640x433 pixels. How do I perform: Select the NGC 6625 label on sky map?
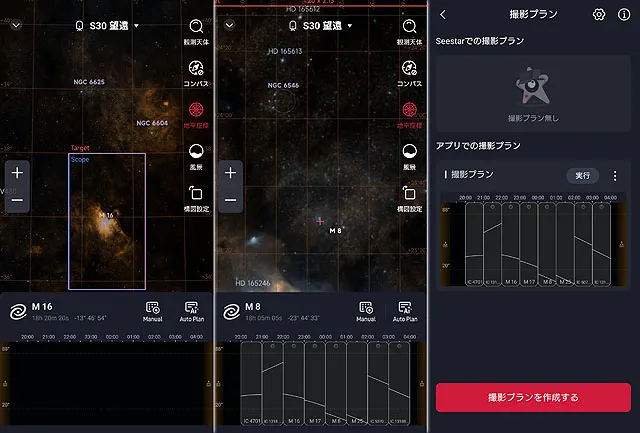89,82
